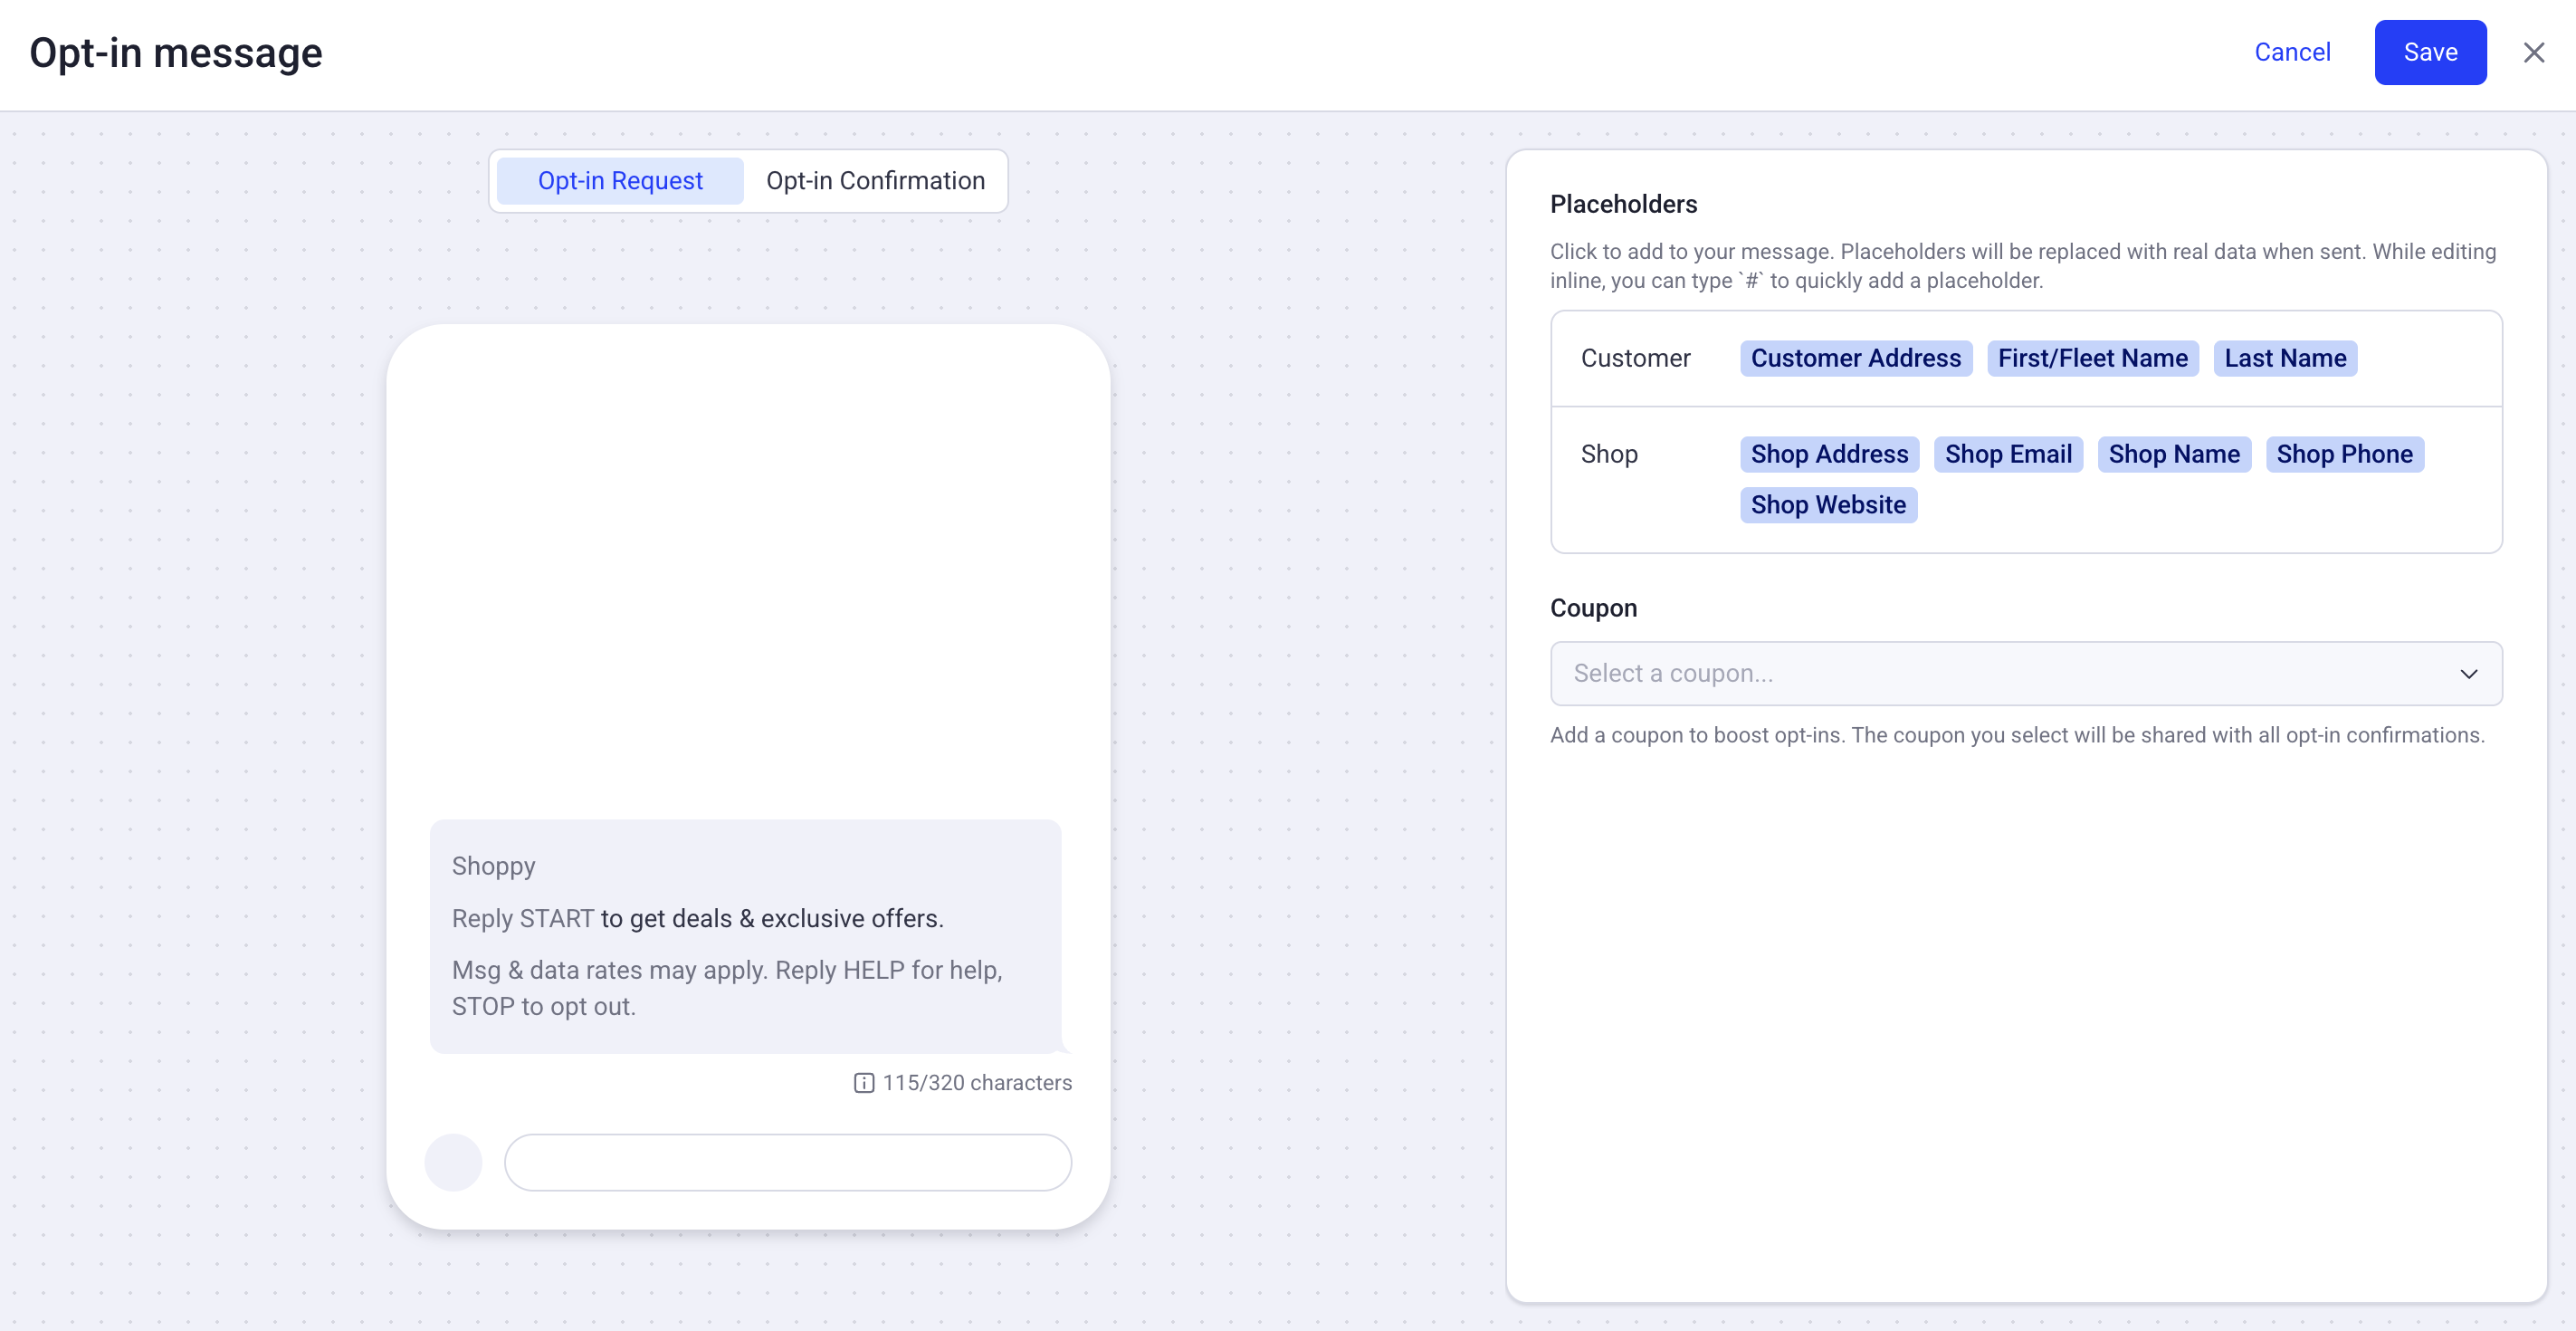Image resolution: width=2576 pixels, height=1331 pixels.
Task: Click the empty reply input in phone preview
Action: (788, 1162)
